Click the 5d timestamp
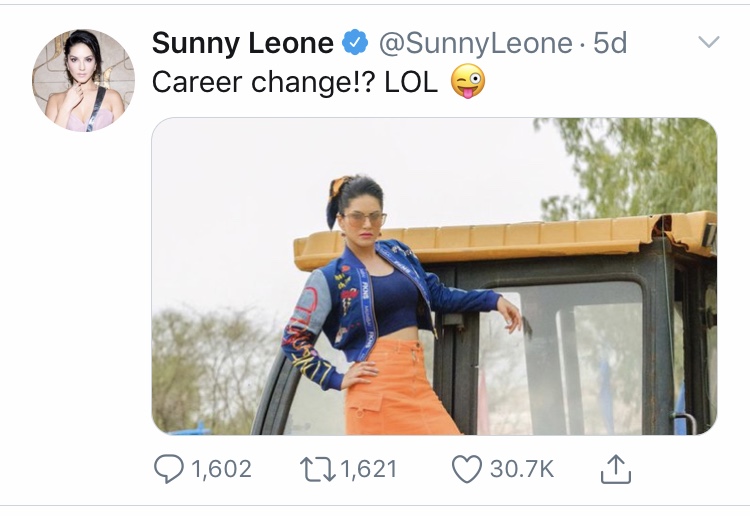750x516 pixels. coord(611,43)
